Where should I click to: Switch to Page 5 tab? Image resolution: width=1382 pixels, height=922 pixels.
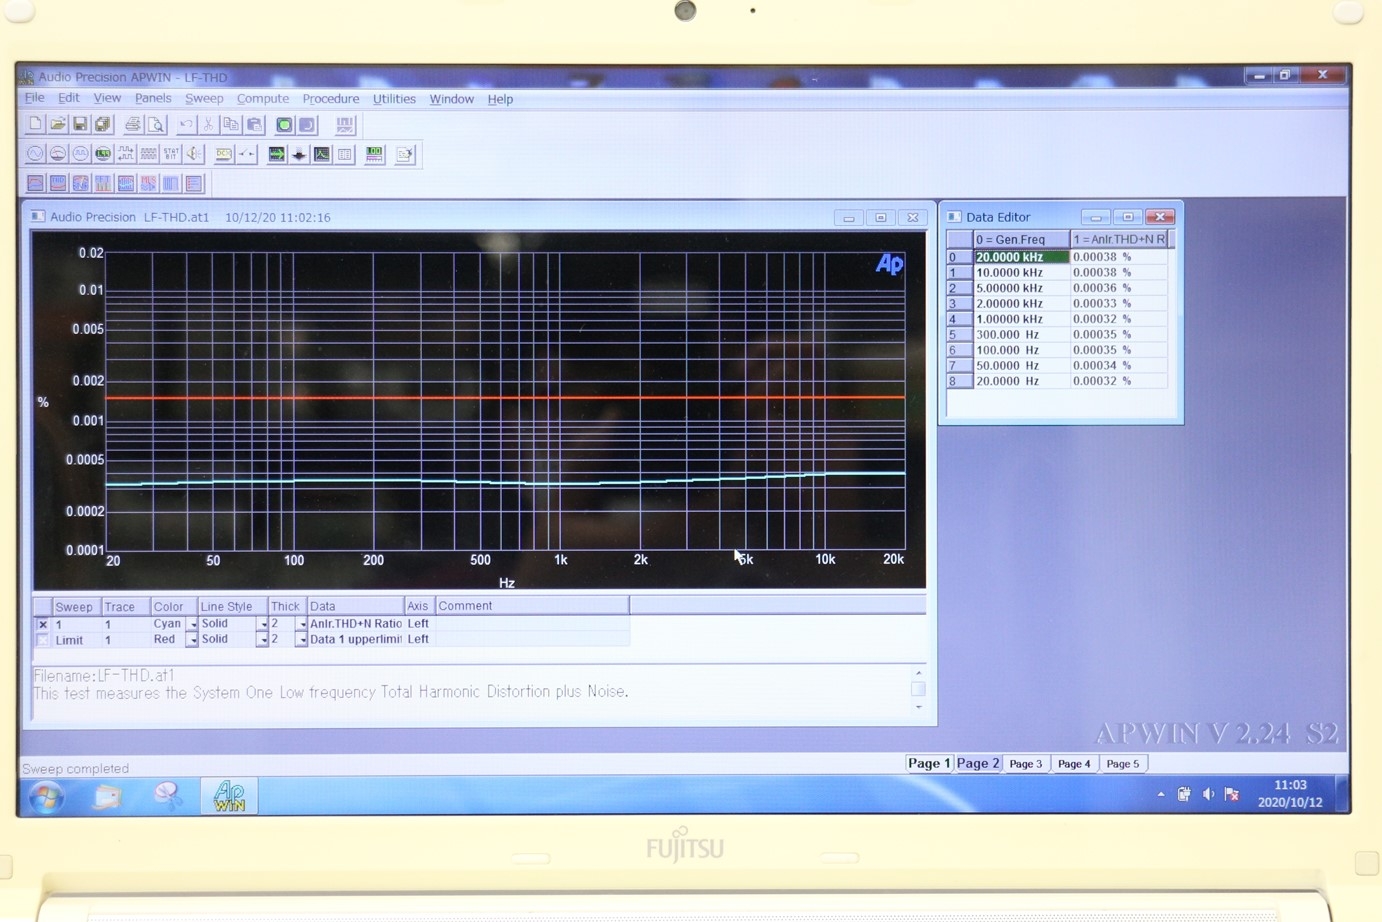[1122, 764]
